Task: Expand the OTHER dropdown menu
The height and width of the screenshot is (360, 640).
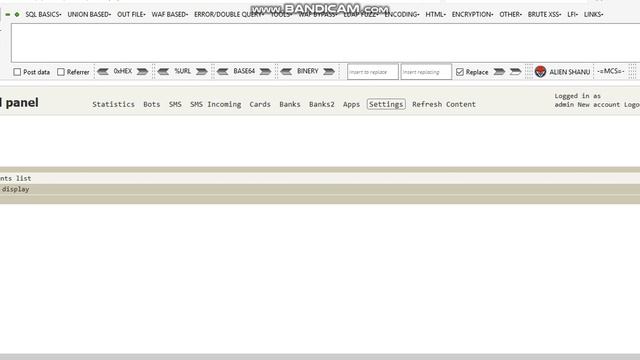Action: click(x=511, y=14)
